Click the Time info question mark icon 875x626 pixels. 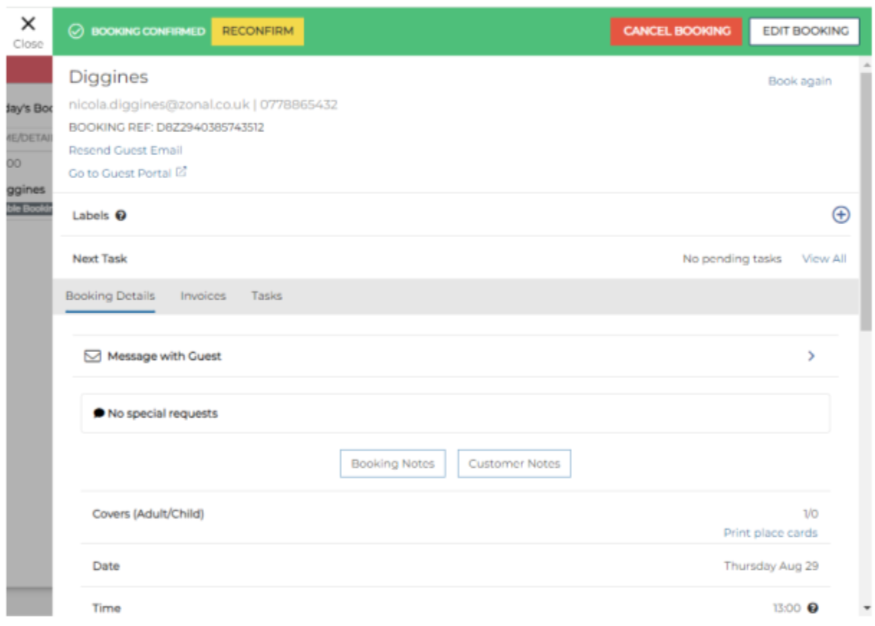pyautogui.click(x=813, y=608)
